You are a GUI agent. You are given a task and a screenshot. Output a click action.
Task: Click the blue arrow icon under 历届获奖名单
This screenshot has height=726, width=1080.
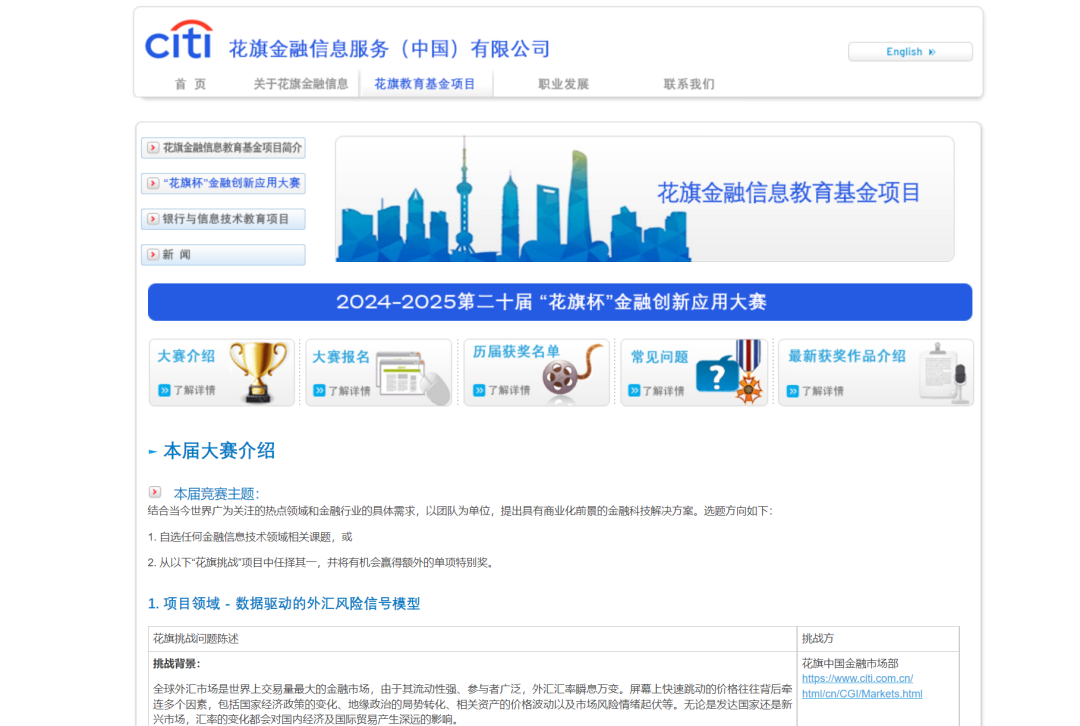tap(479, 391)
